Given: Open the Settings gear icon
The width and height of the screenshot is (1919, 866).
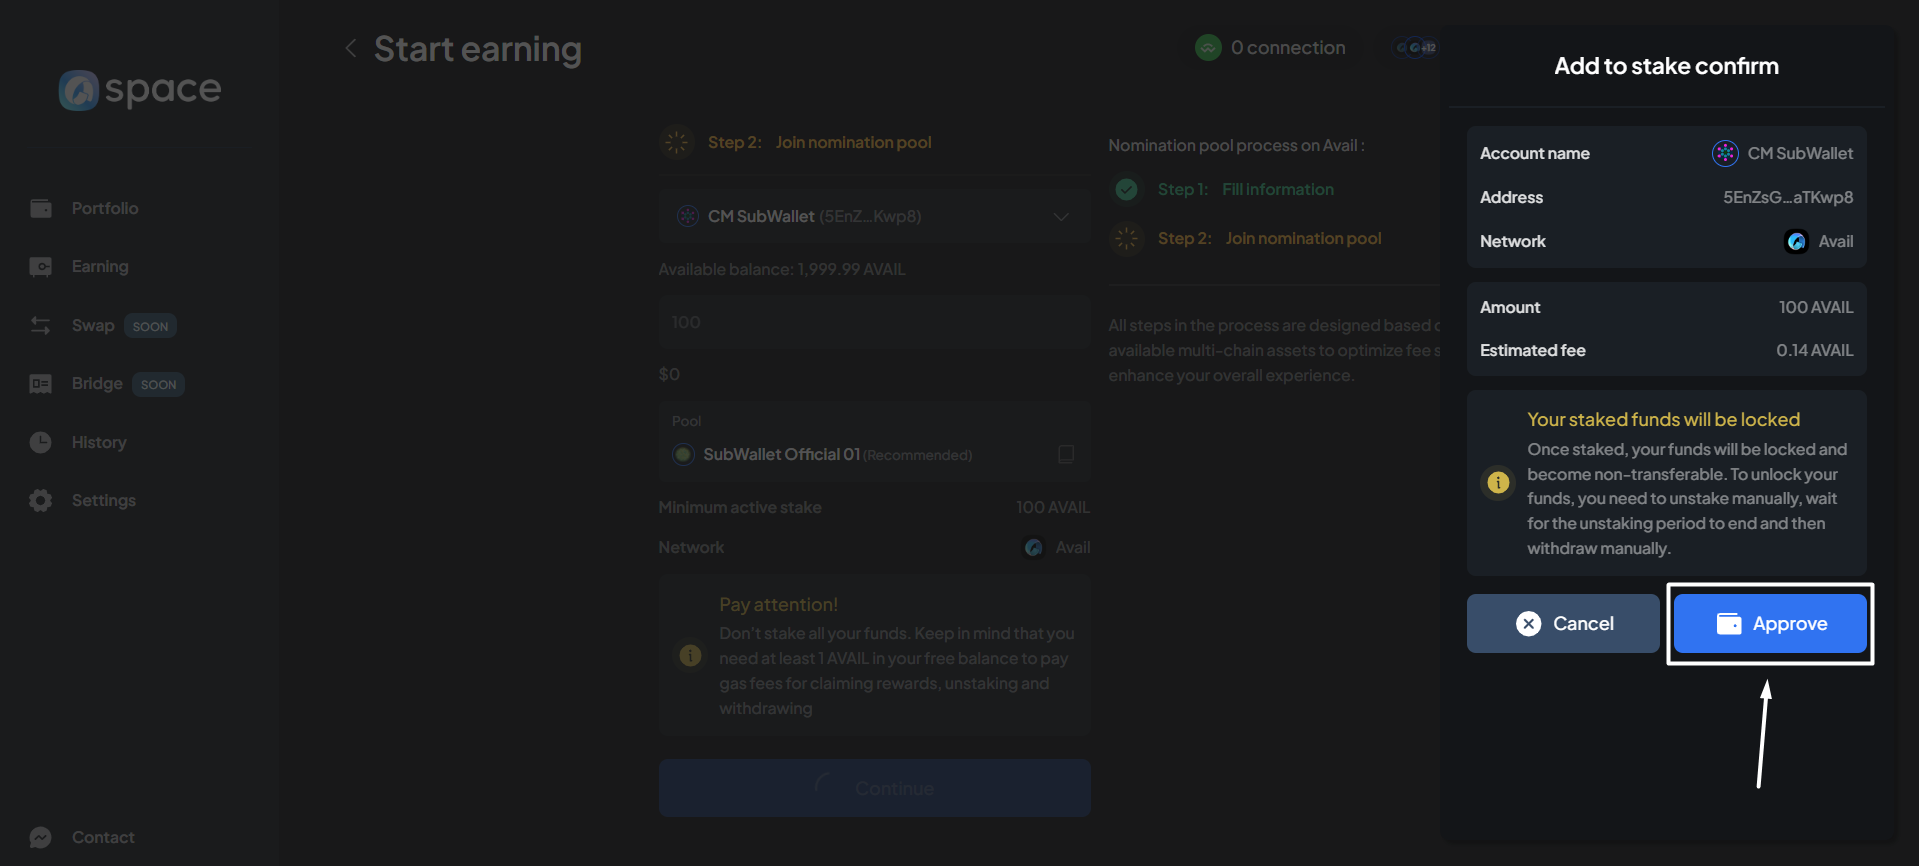Looking at the screenshot, I should pos(41,500).
